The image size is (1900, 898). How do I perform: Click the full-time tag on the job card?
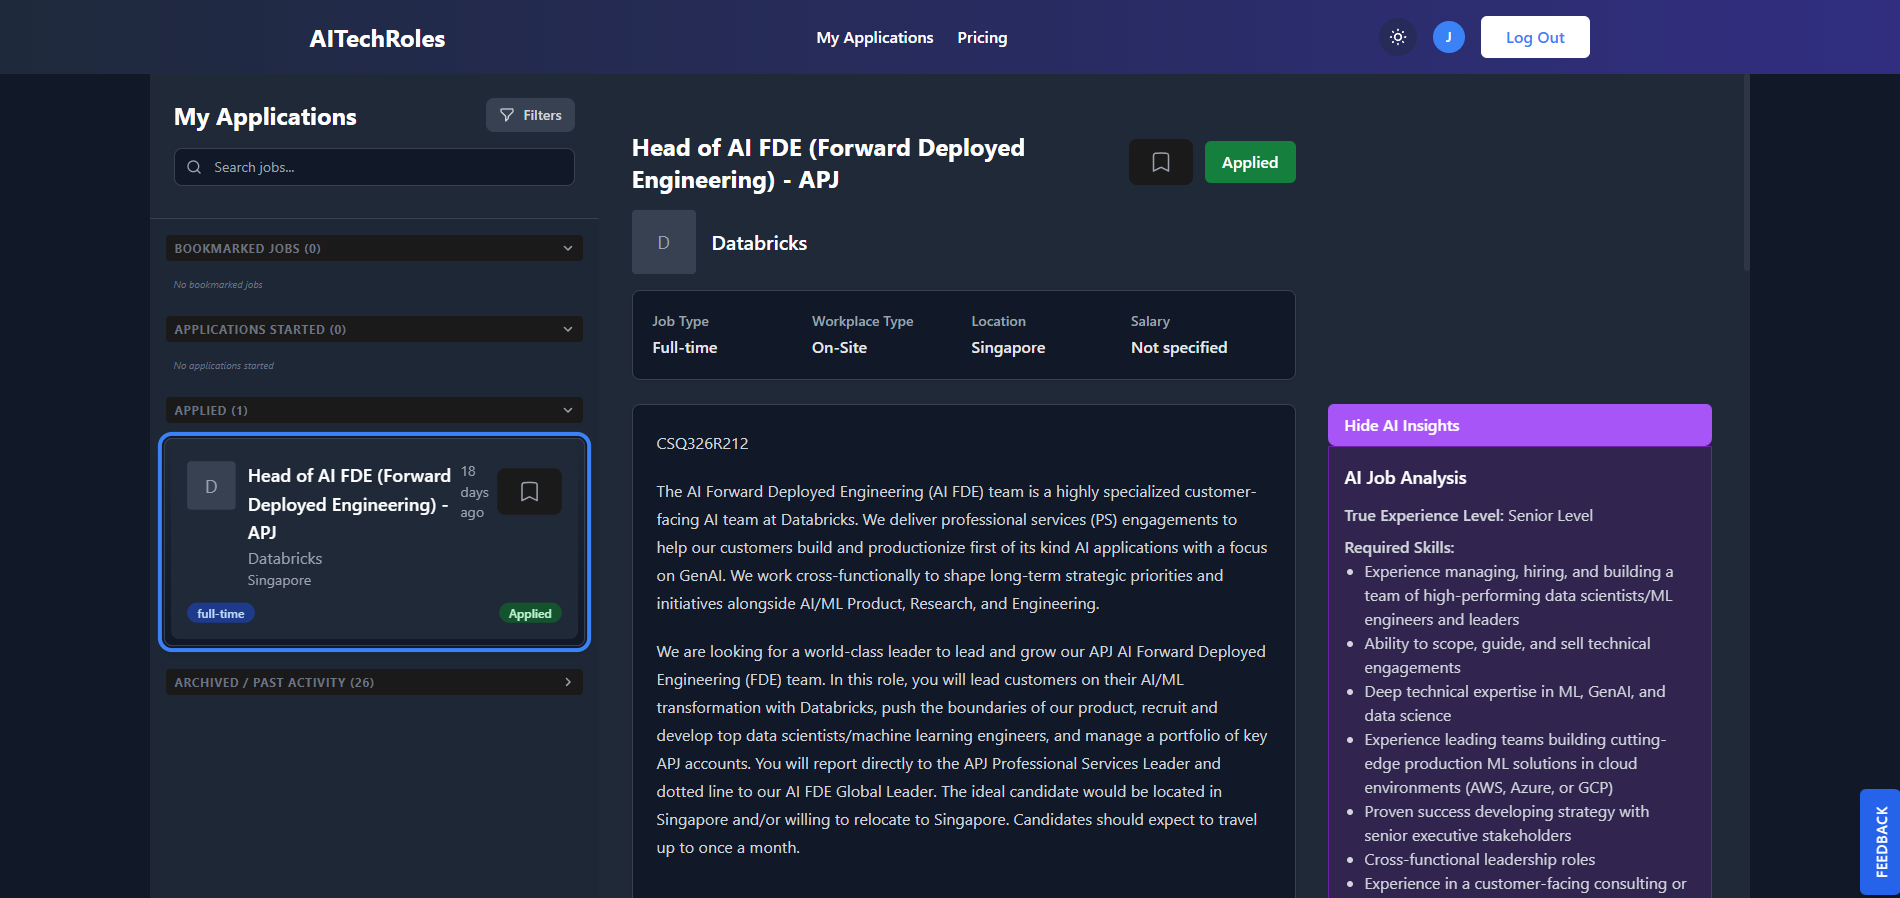(220, 613)
